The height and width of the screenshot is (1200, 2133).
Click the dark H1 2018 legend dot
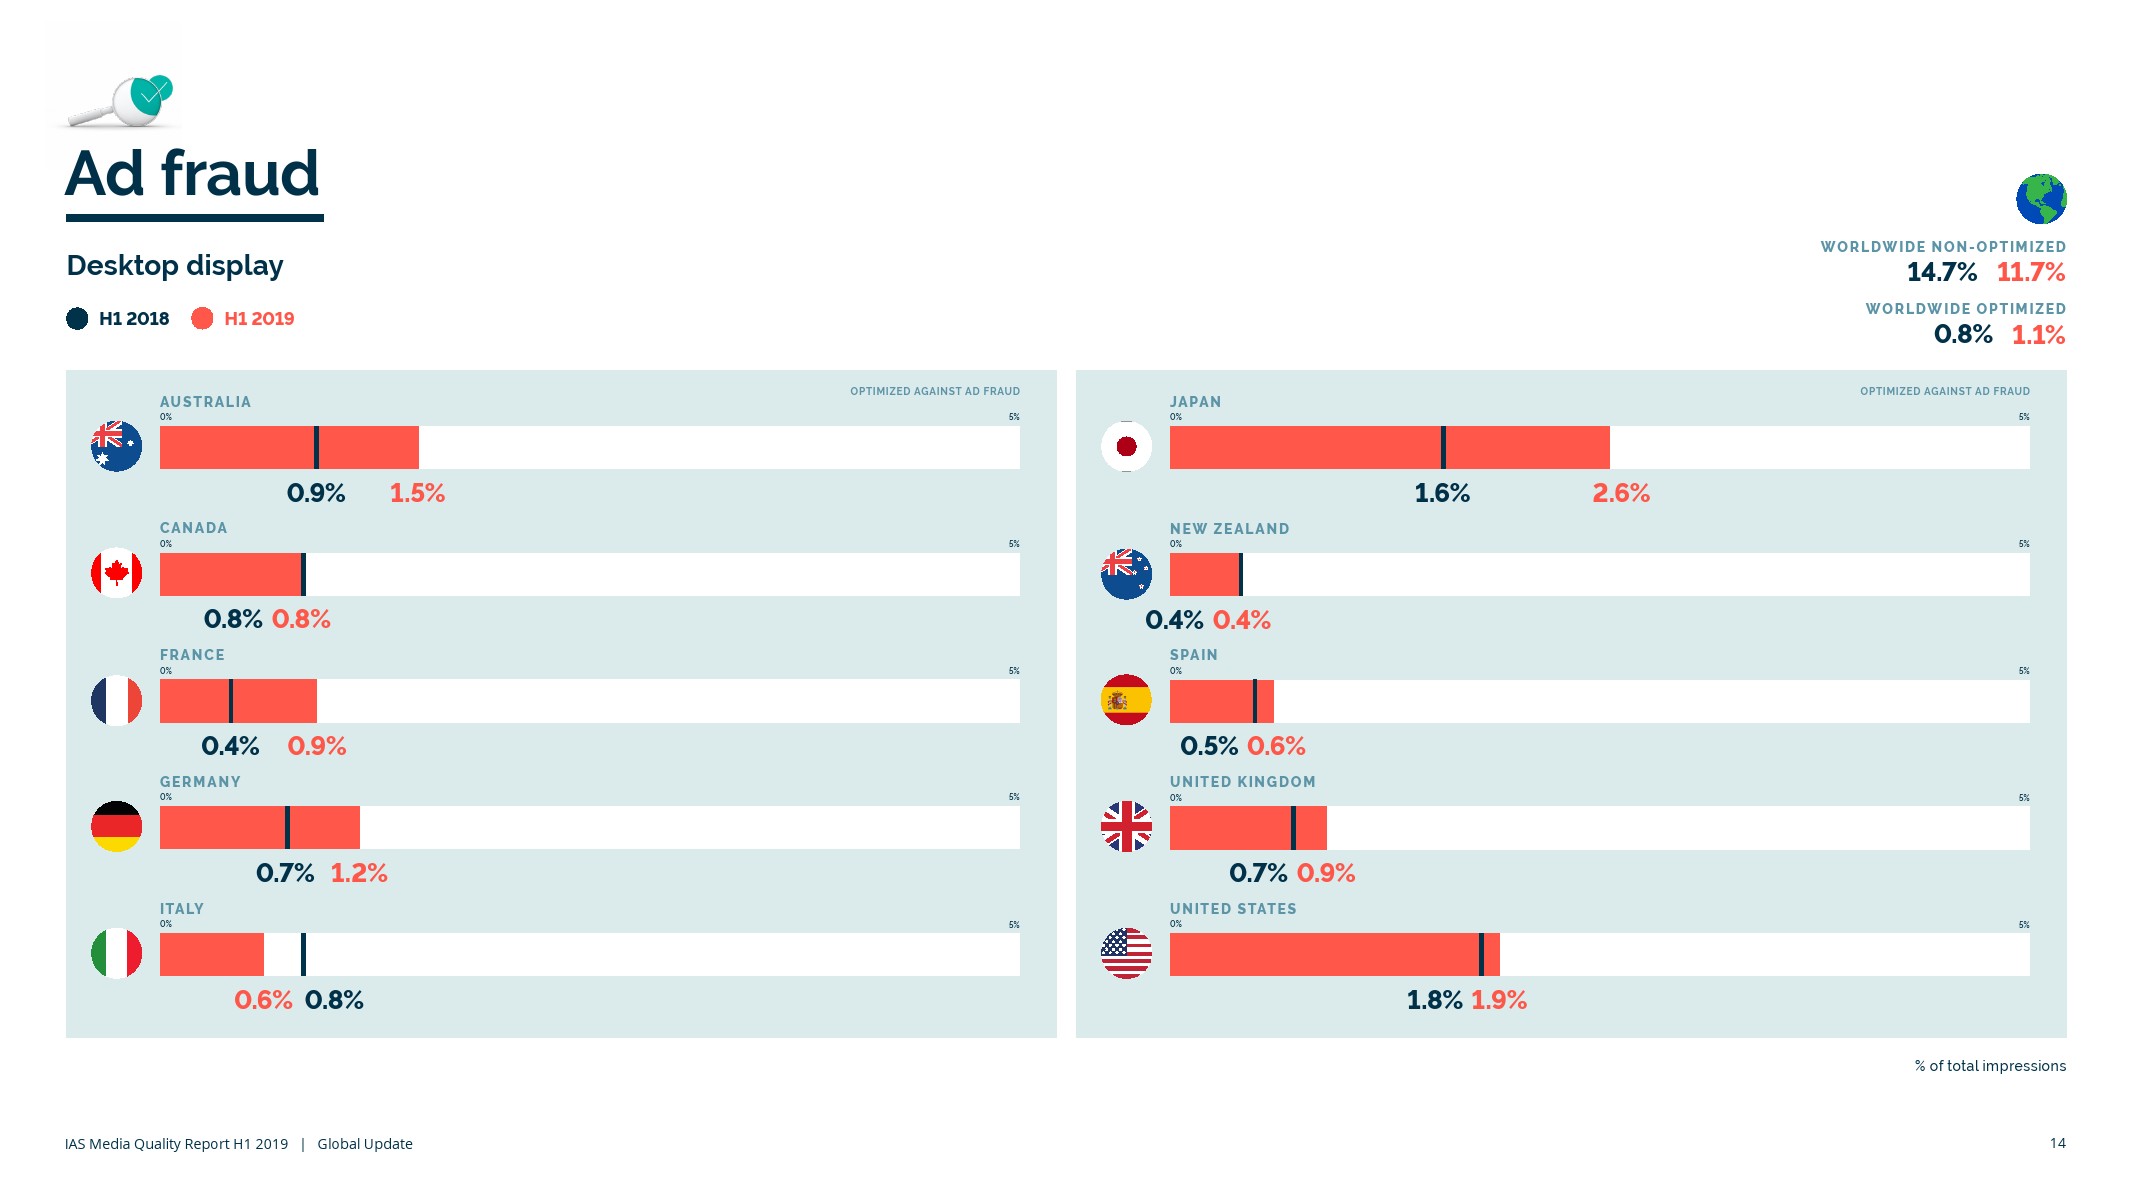77,319
